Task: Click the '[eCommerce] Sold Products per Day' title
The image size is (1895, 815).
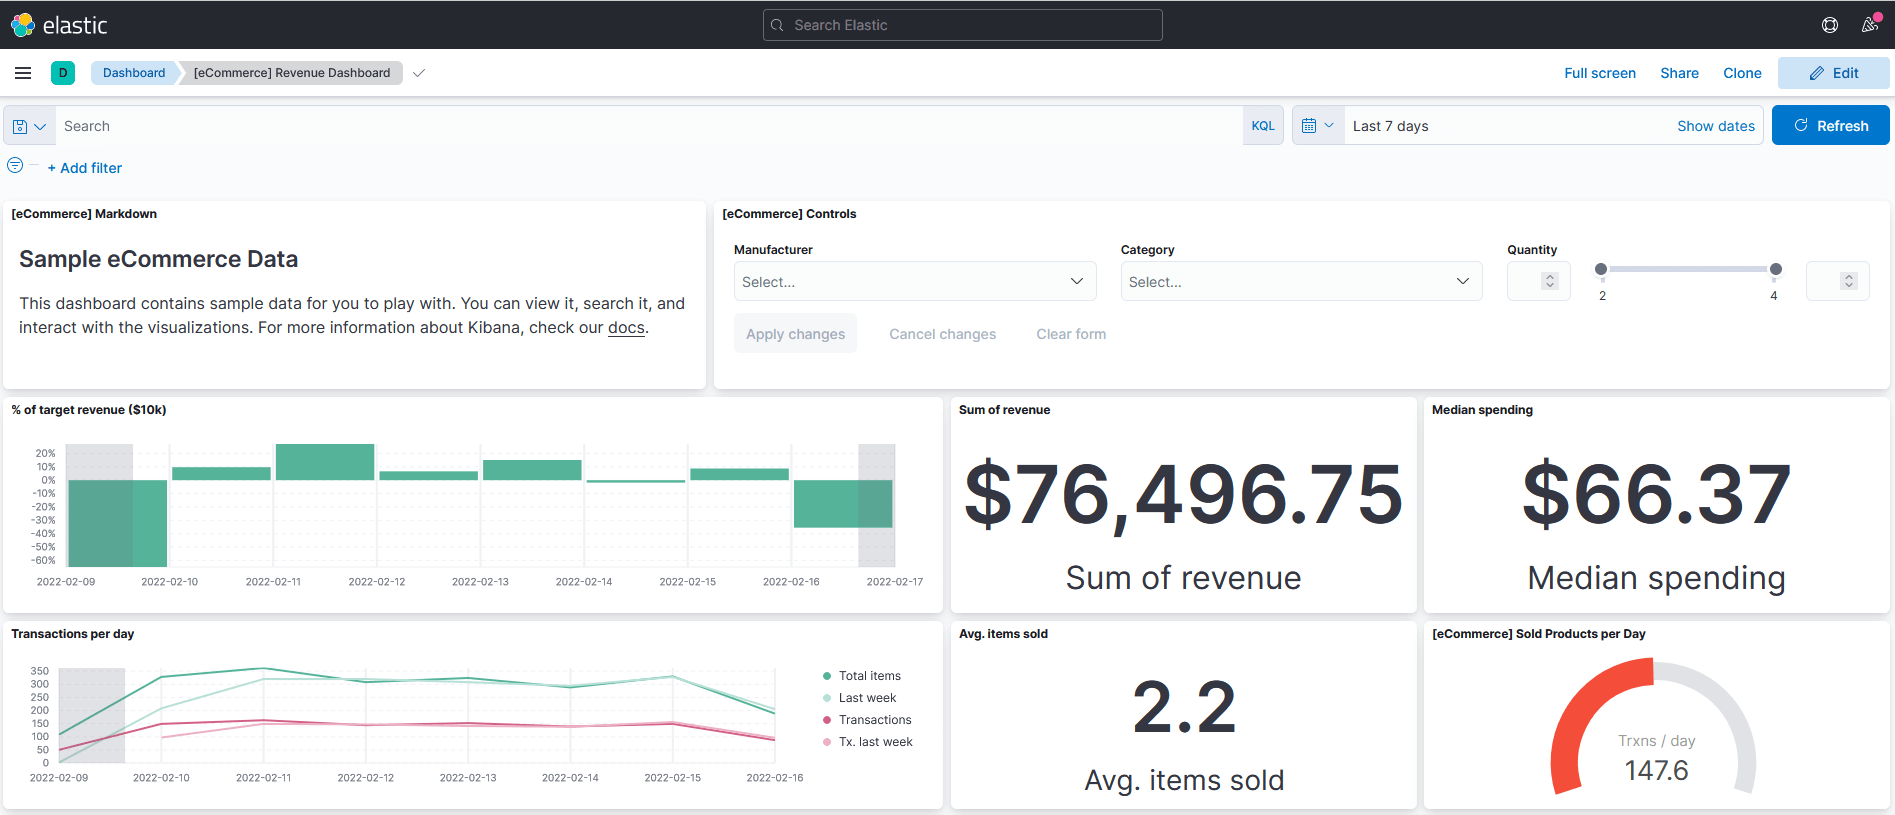Action: pos(1538,634)
